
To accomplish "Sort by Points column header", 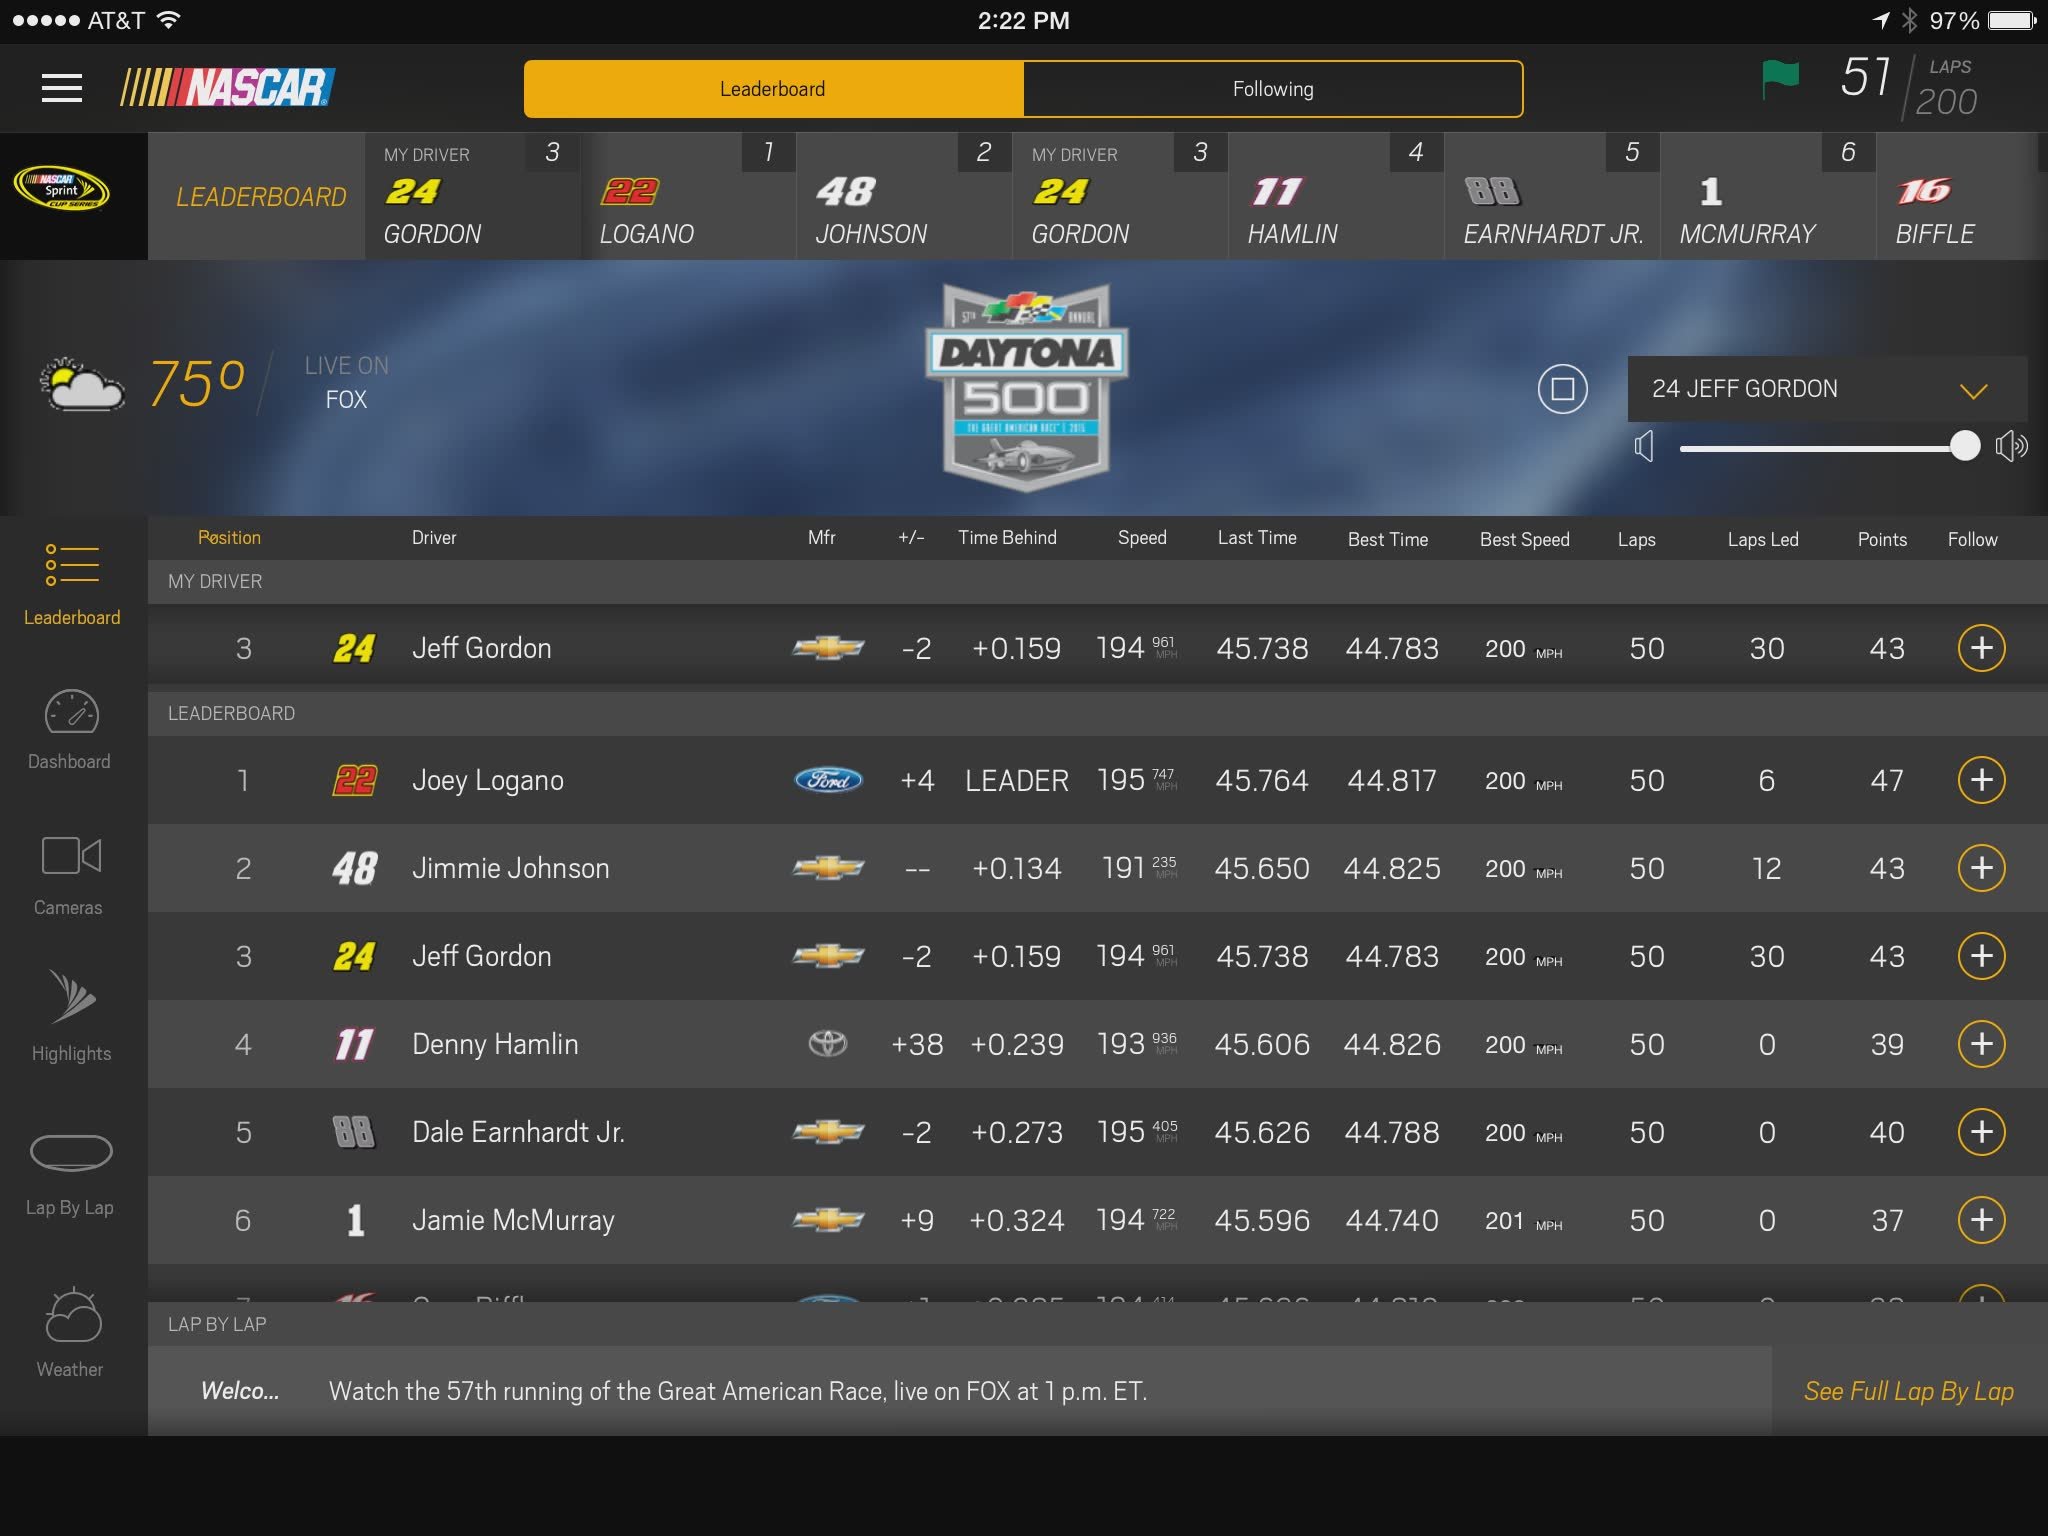I will pyautogui.click(x=1882, y=540).
